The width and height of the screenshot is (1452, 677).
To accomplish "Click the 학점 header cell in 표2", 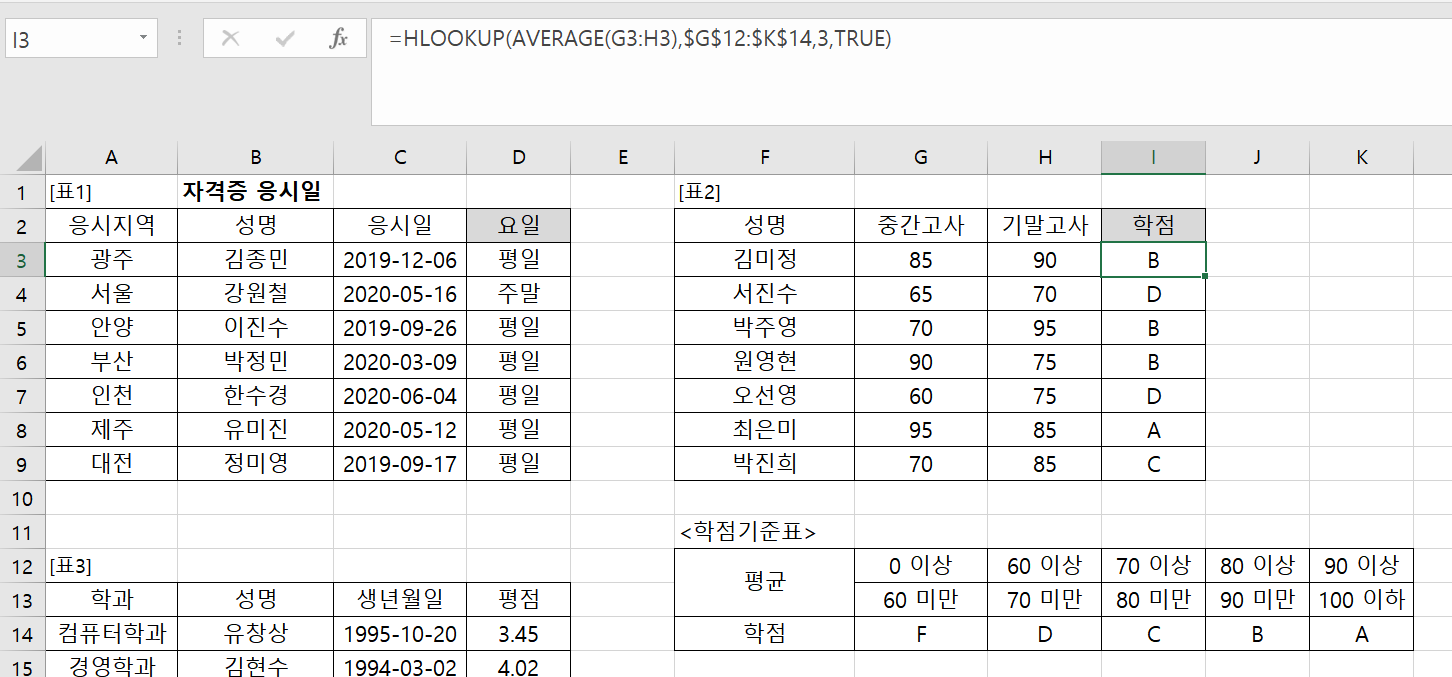I will [x=1153, y=226].
